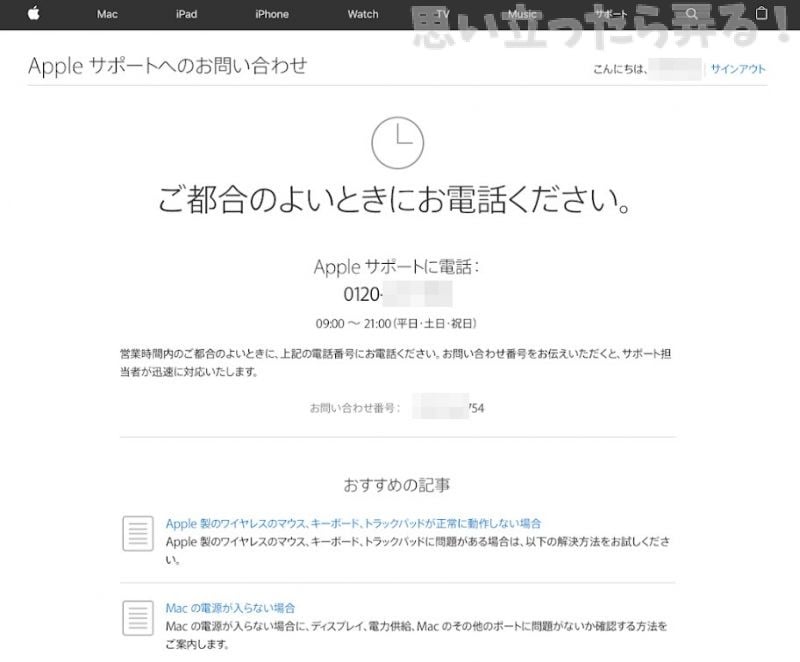
Task: Click the Apple logo icon
Action: (34, 13)
